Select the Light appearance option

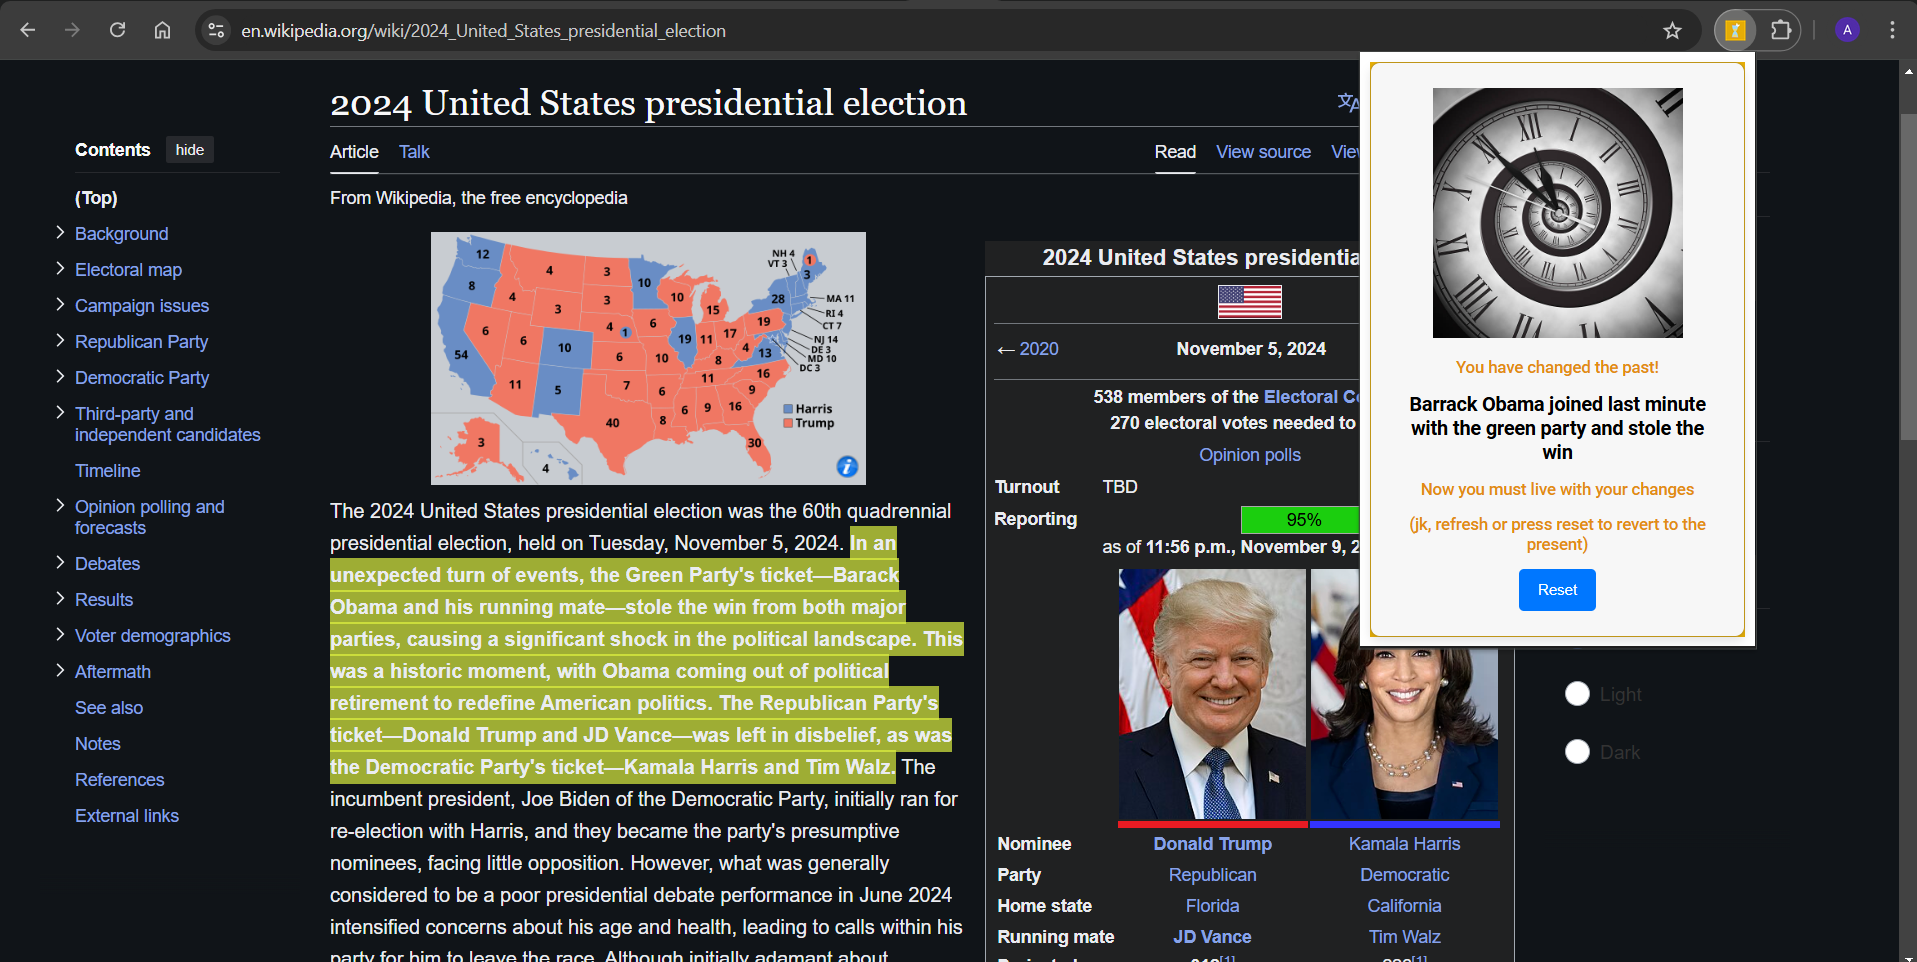1577,694
